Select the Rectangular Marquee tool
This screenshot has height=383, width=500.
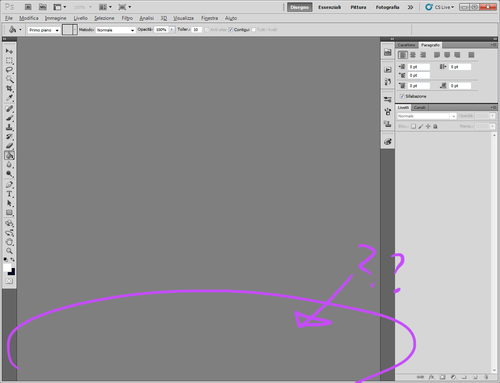point(9,61)
